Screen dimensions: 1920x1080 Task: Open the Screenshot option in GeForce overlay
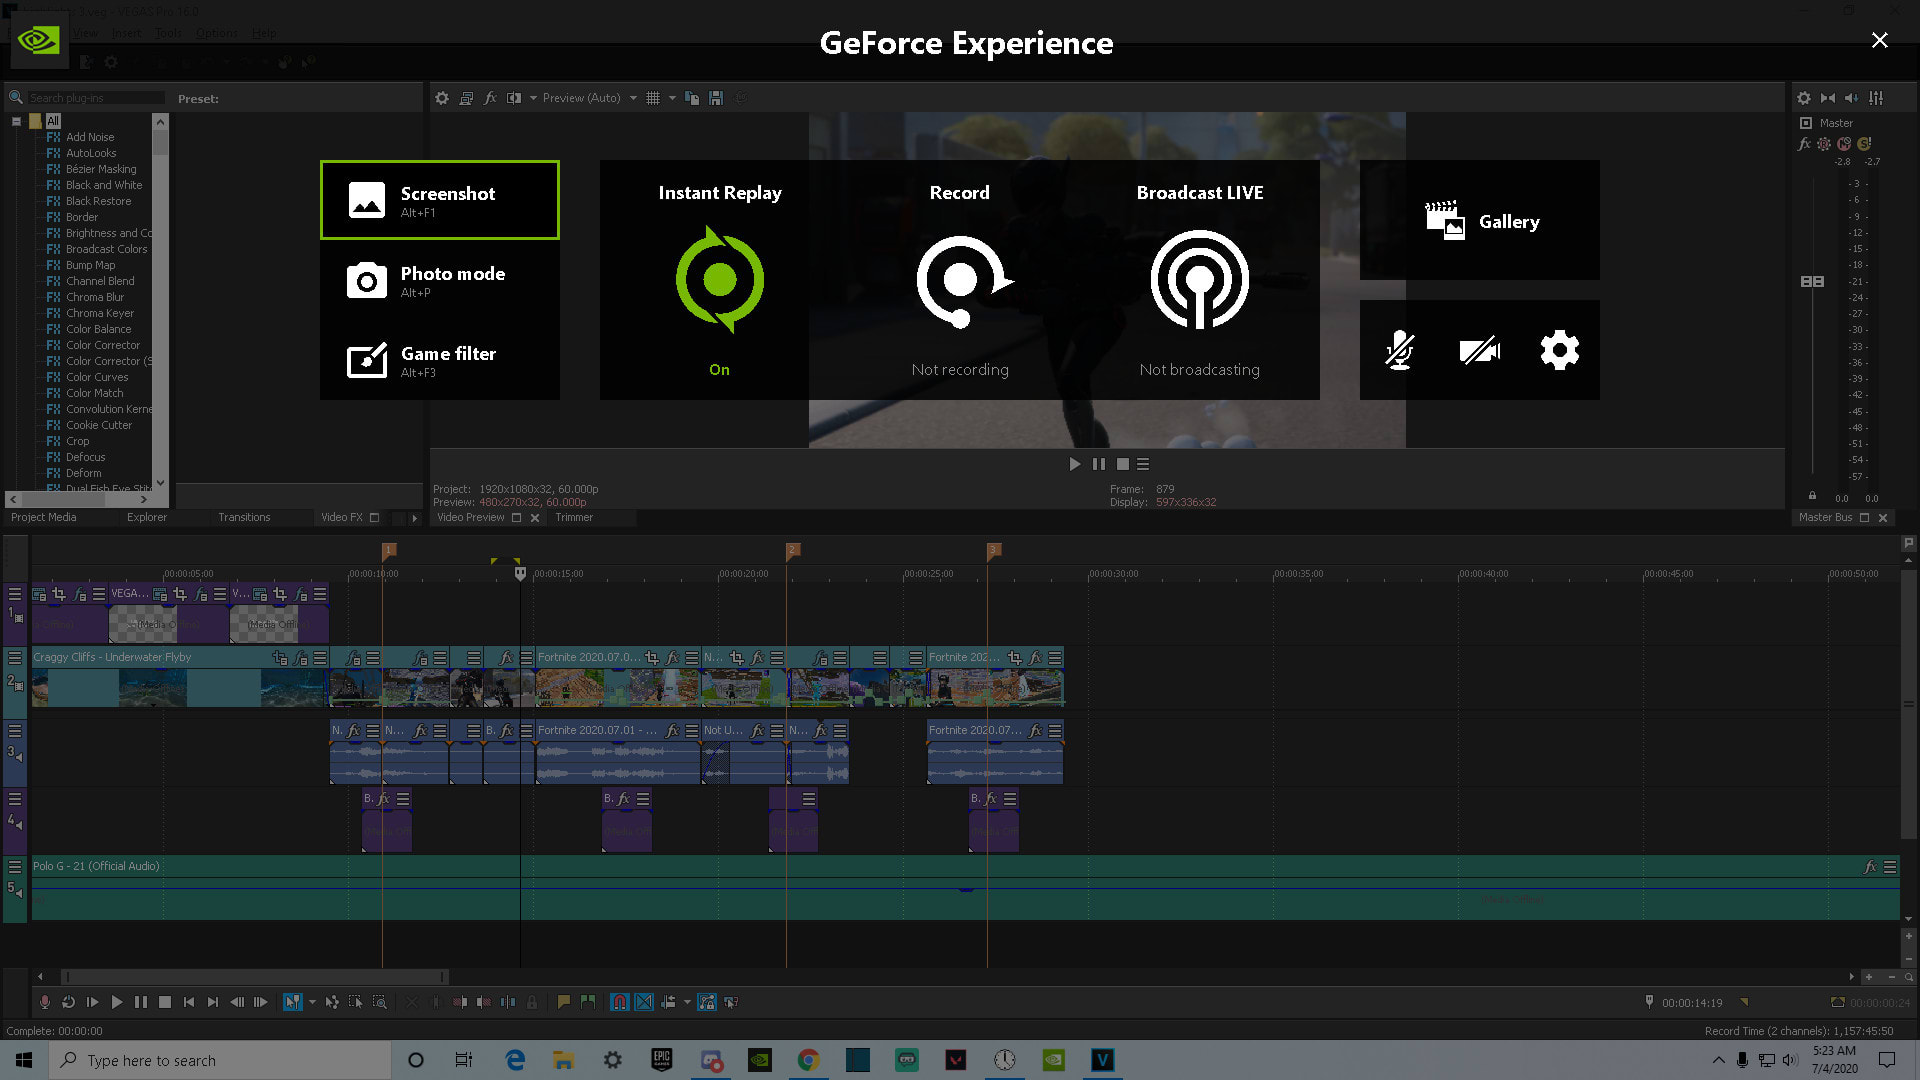[x=439, y=200]
